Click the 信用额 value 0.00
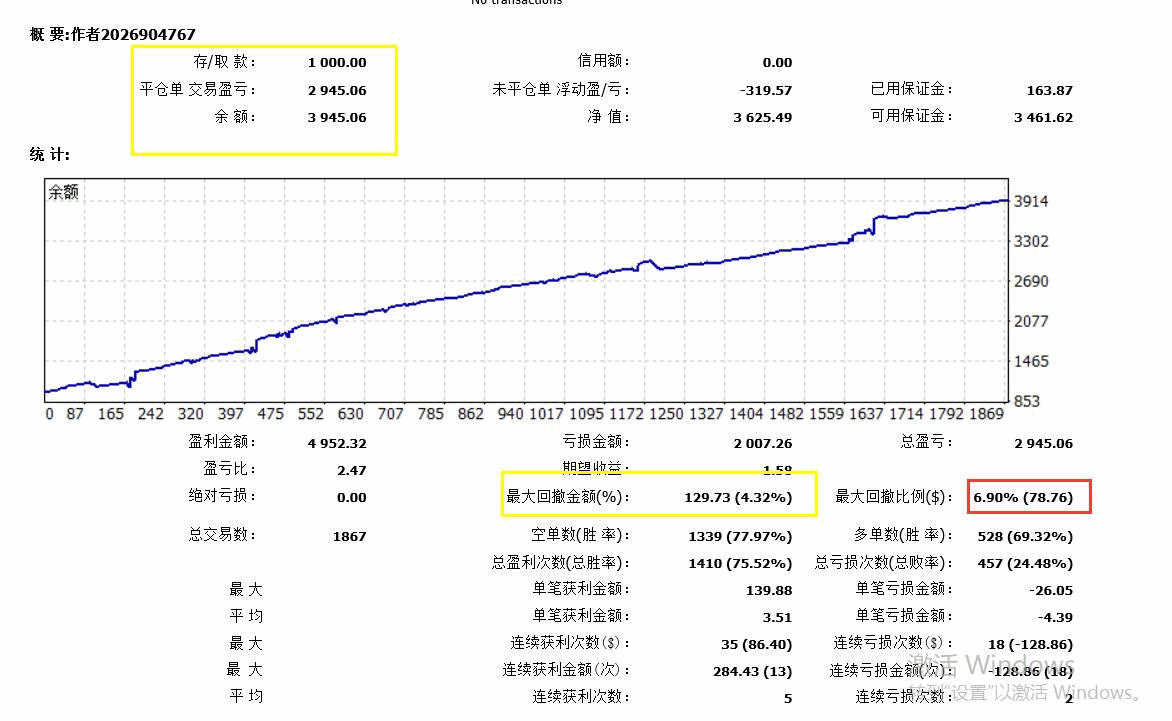 776,63
